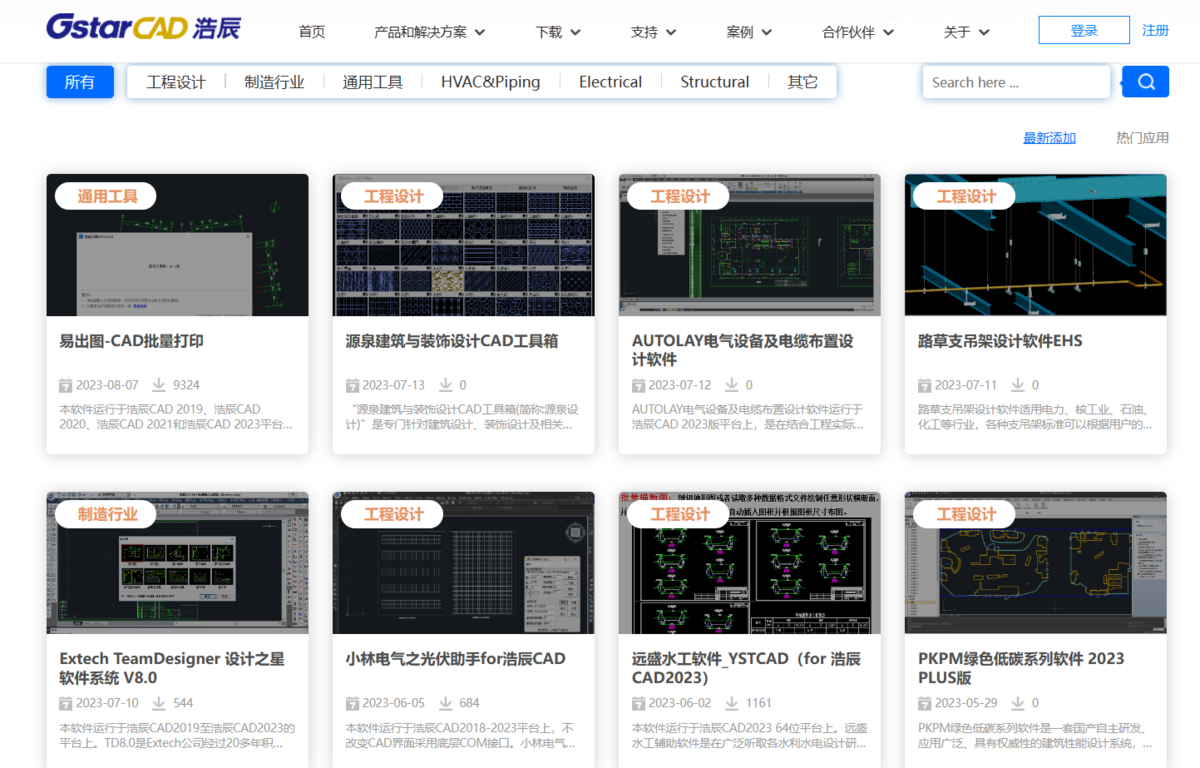Click calendar icon beside 2023-07-12
1200x768 pixels.
click(638, 385)
